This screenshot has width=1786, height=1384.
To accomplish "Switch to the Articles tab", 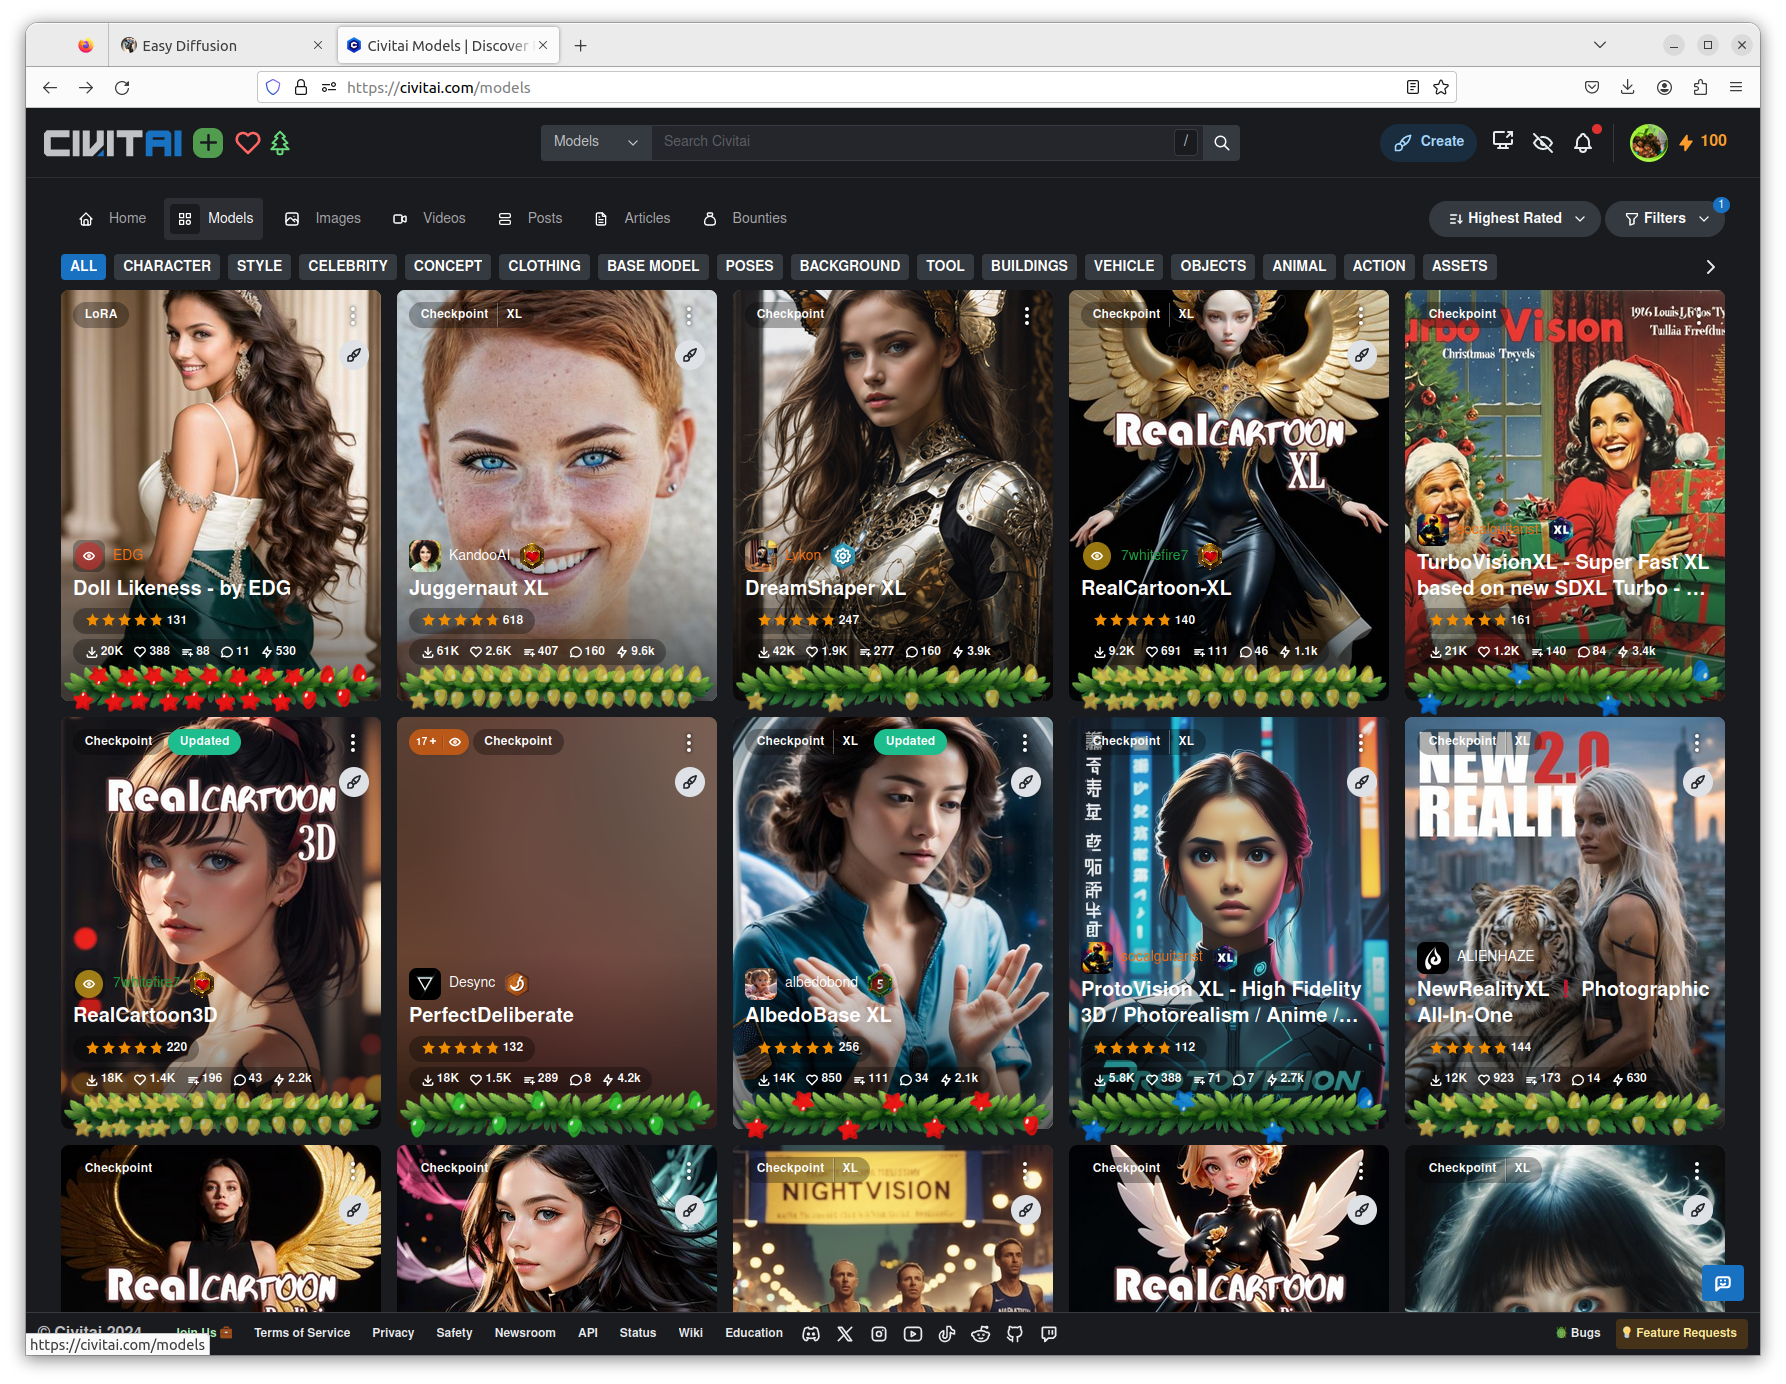I will [632, 218].
